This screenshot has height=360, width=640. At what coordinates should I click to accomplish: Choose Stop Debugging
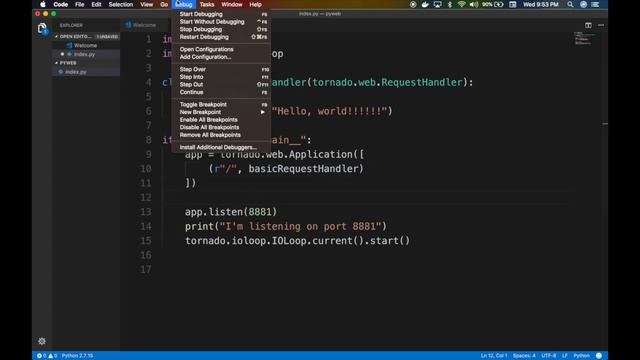click(x=221, y=29)
